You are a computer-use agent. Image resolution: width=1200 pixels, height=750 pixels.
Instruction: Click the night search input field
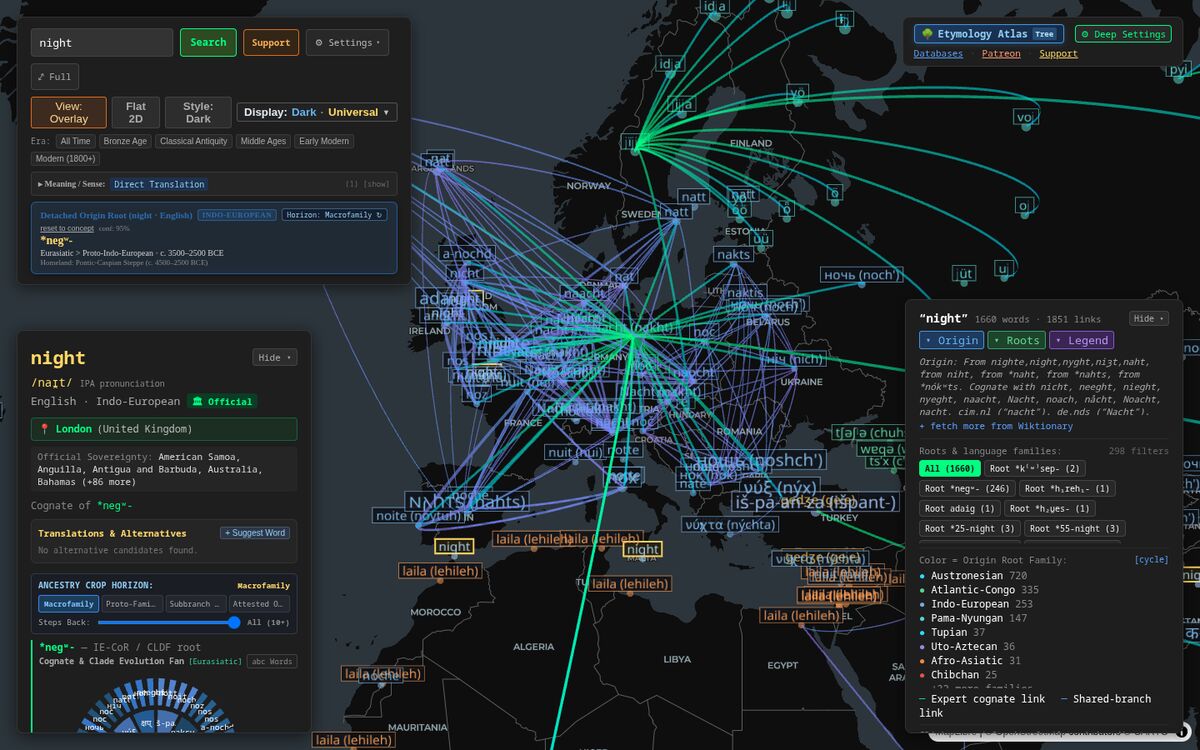tap(102, 43)
